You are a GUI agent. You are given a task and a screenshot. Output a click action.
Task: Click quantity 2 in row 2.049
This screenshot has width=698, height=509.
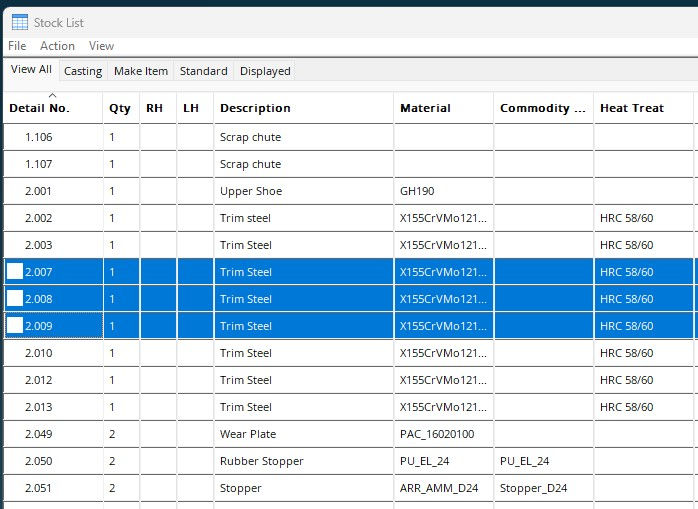pyautogui.click(x=112, y=434)
